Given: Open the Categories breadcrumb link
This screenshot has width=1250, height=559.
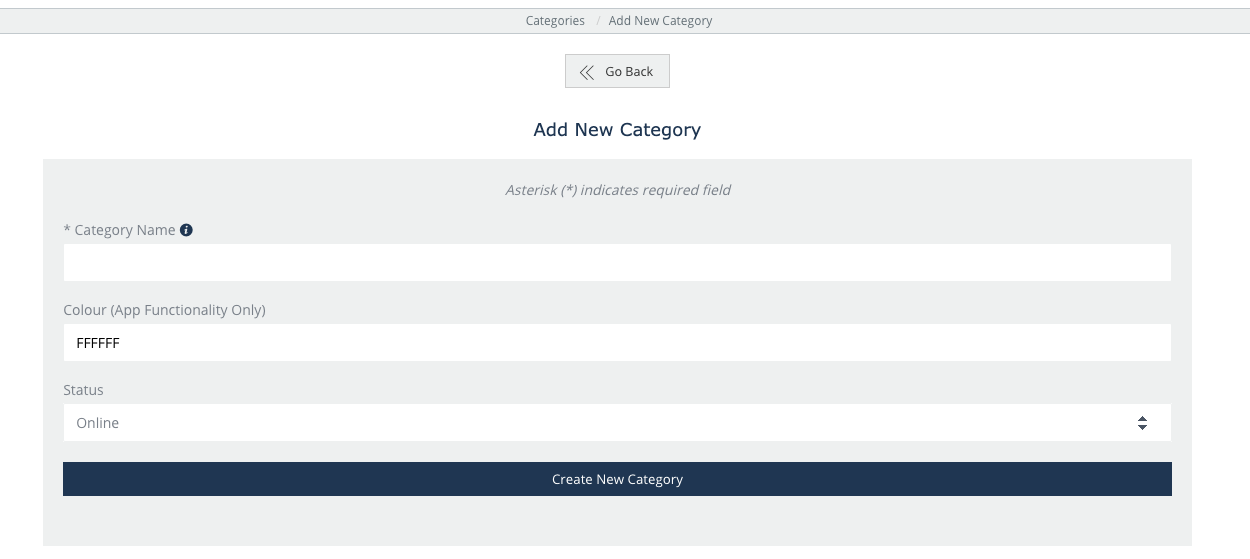Looking at the screenshot, I should [555, 21].
